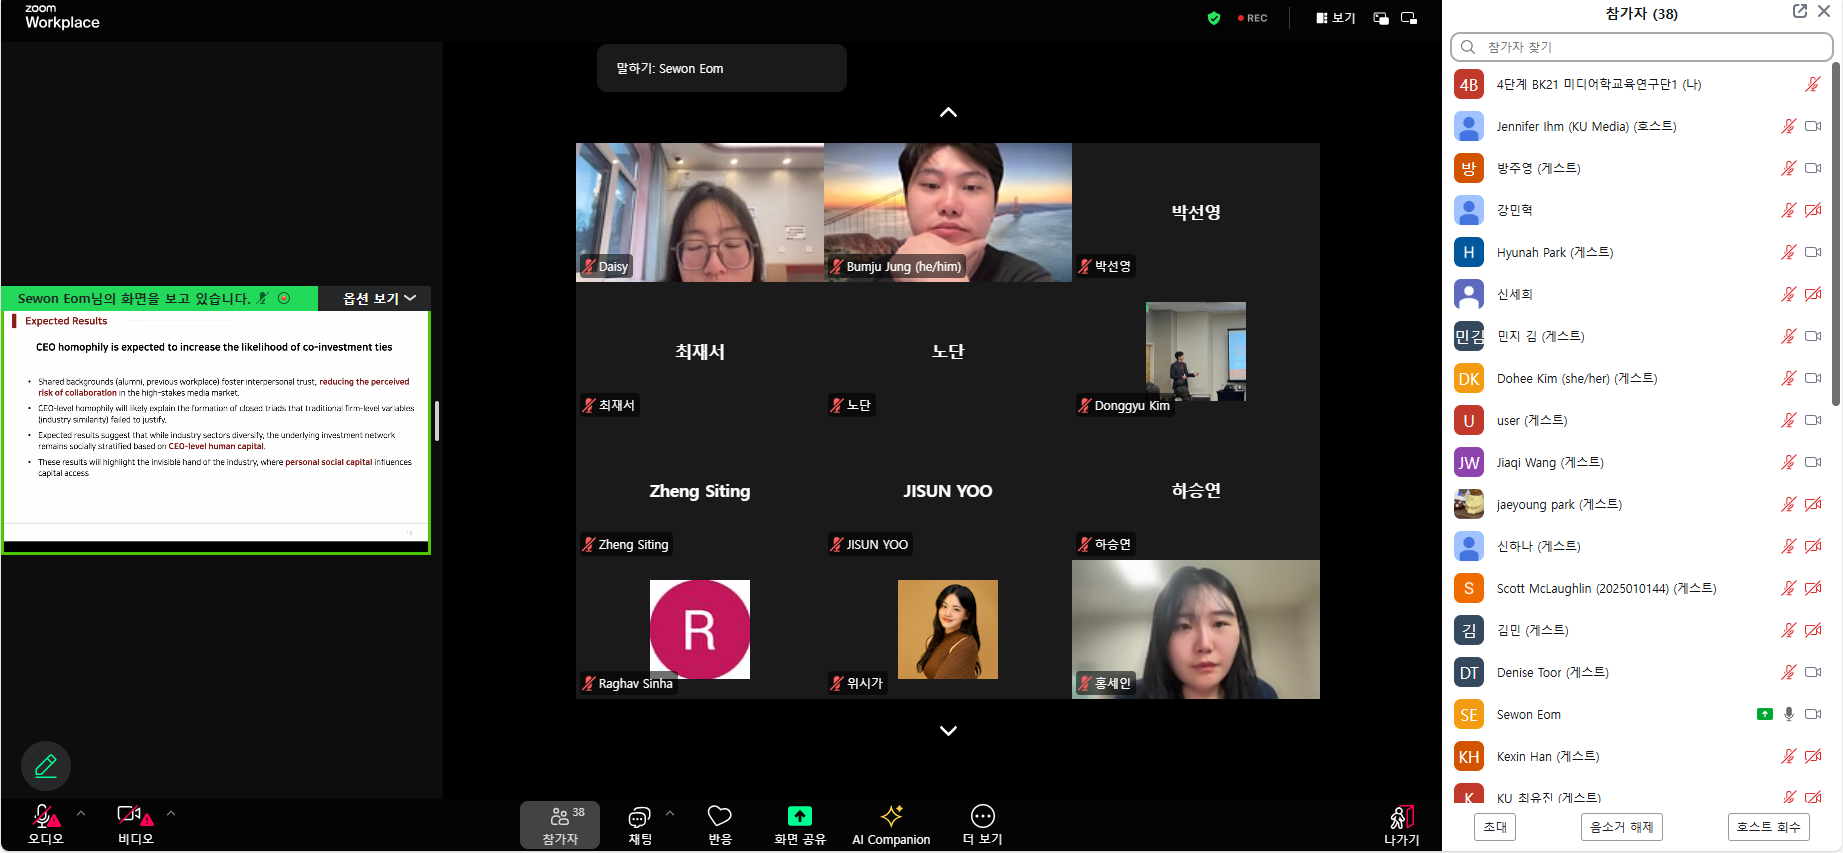Click the green annotation pencil icon
1843x853 pixels.
(46, 766)
